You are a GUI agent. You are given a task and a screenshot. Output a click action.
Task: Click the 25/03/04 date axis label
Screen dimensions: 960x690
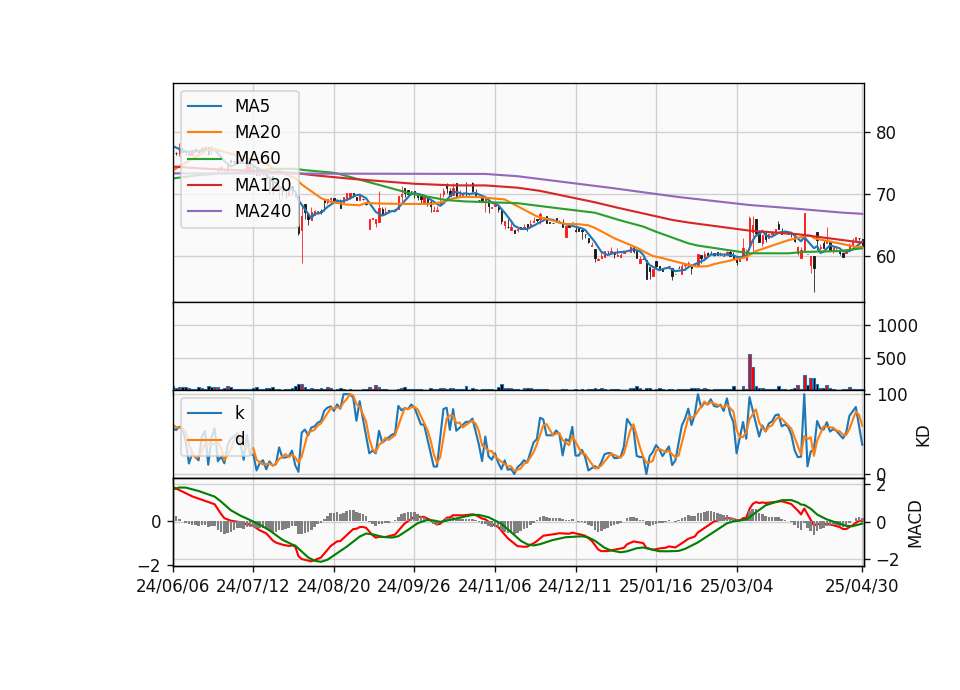pos(737,586)
